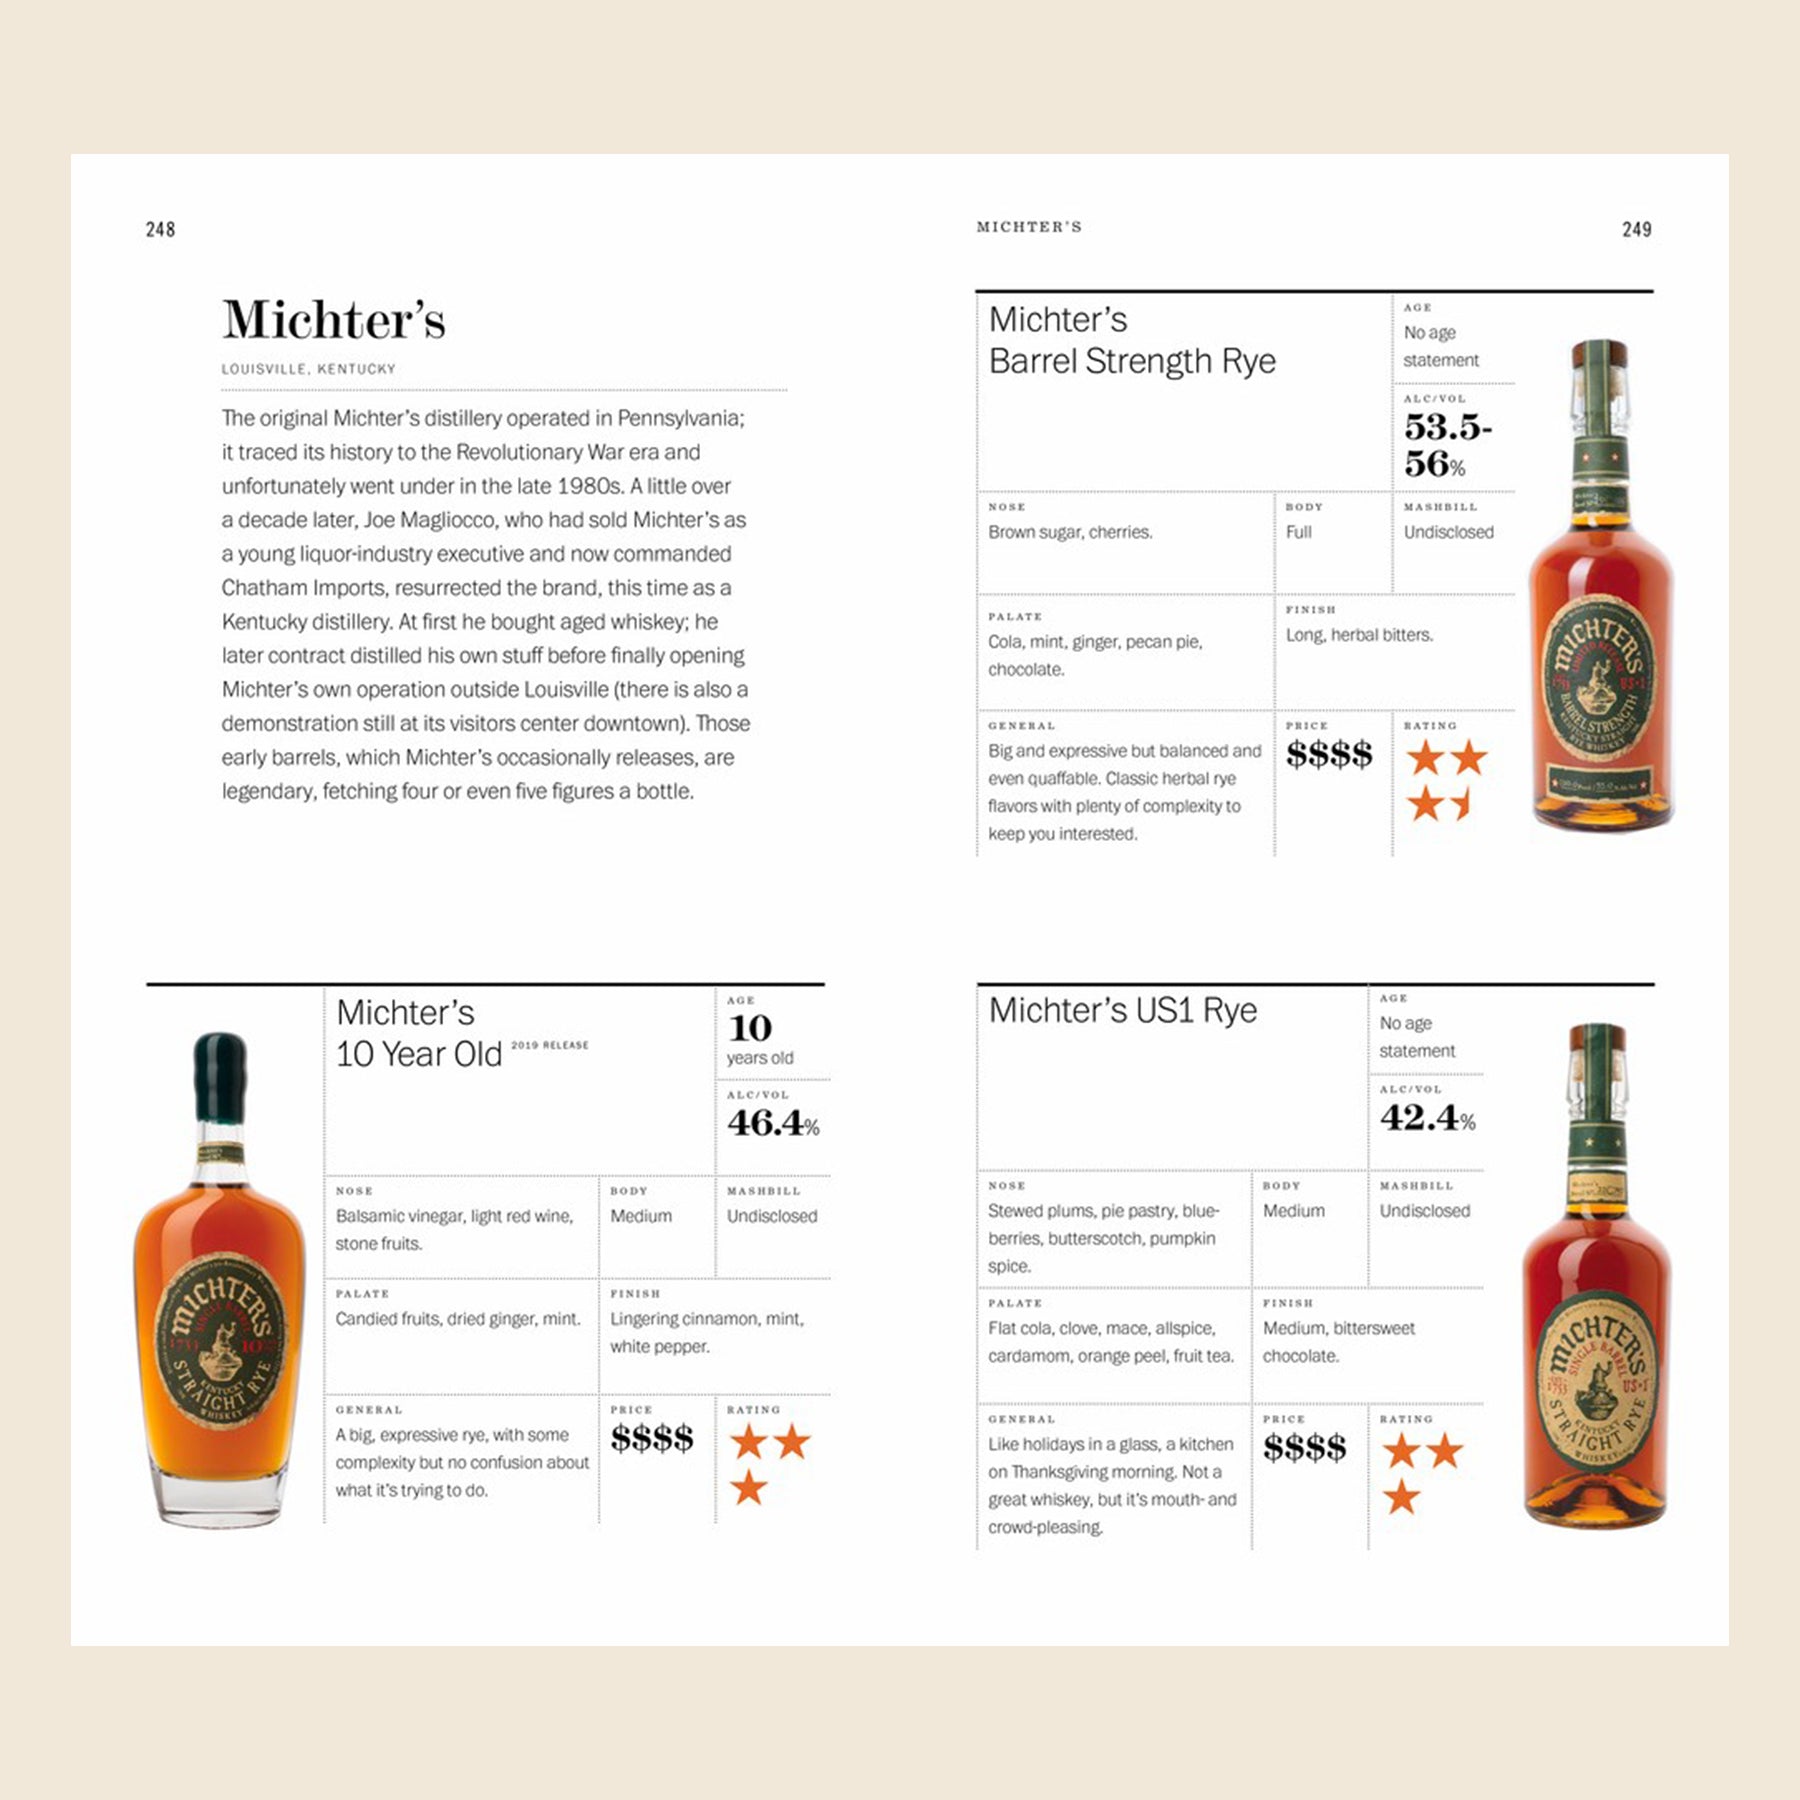Click the Barrel Strength Rye price dollar signs
This screenshot has width=1800, height=1800.
[x=1329, y=754]
